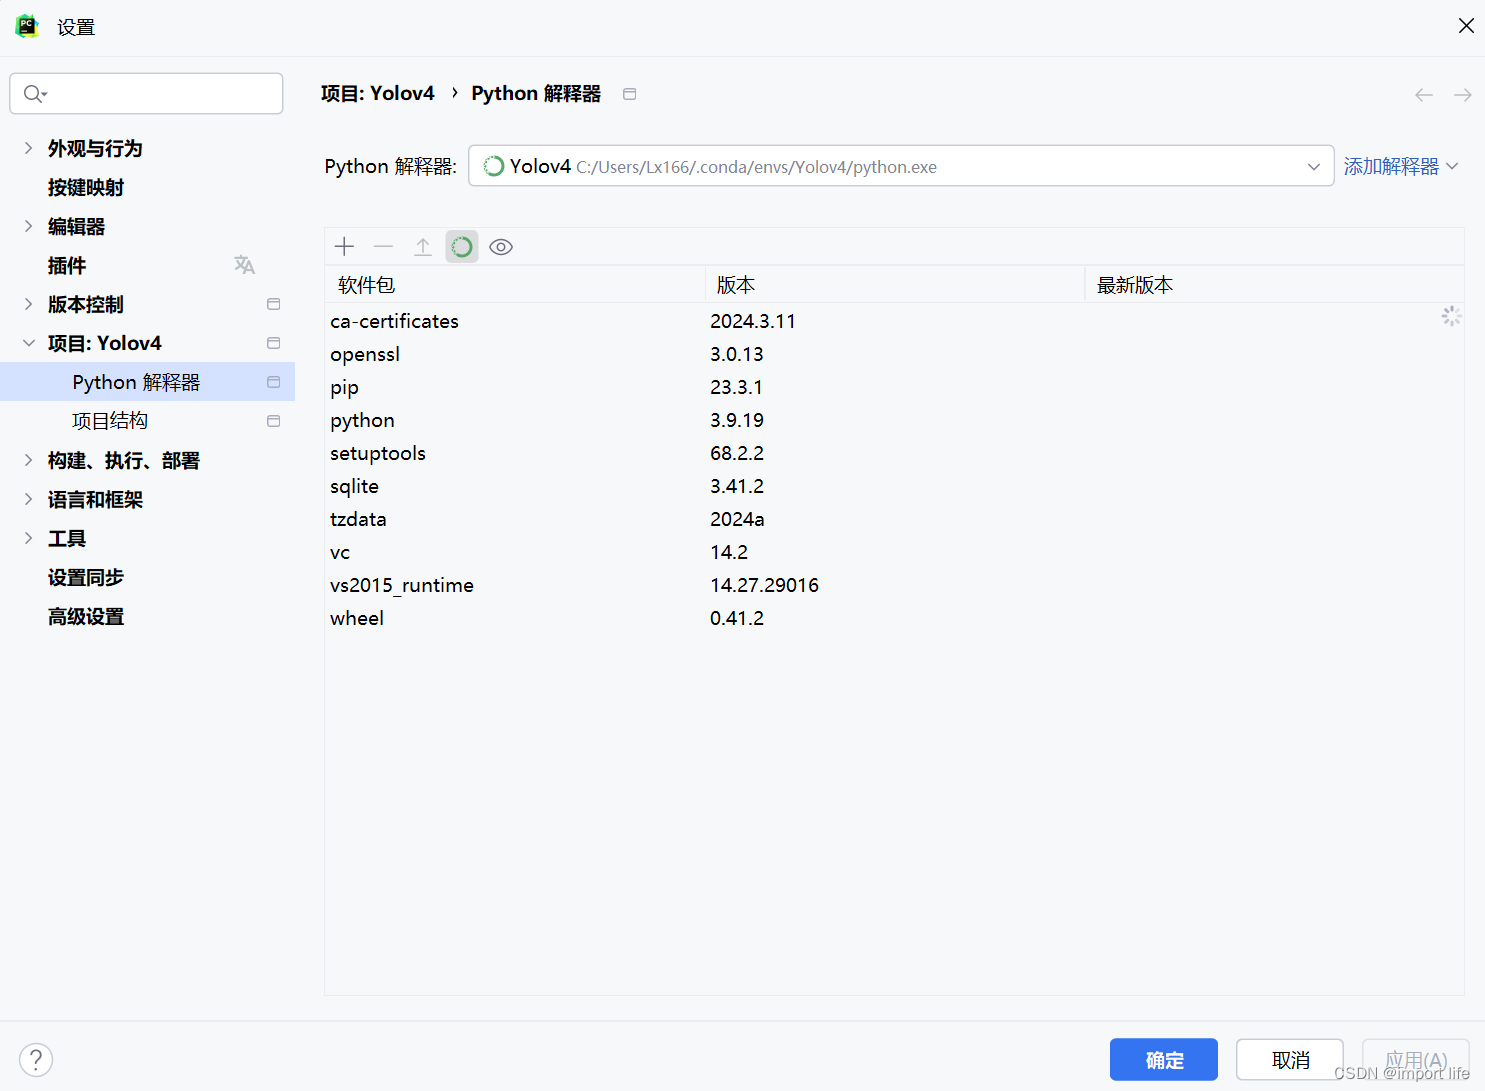Expand the 工具 section
1485x1091 pixels.
(x=28, y=538)
